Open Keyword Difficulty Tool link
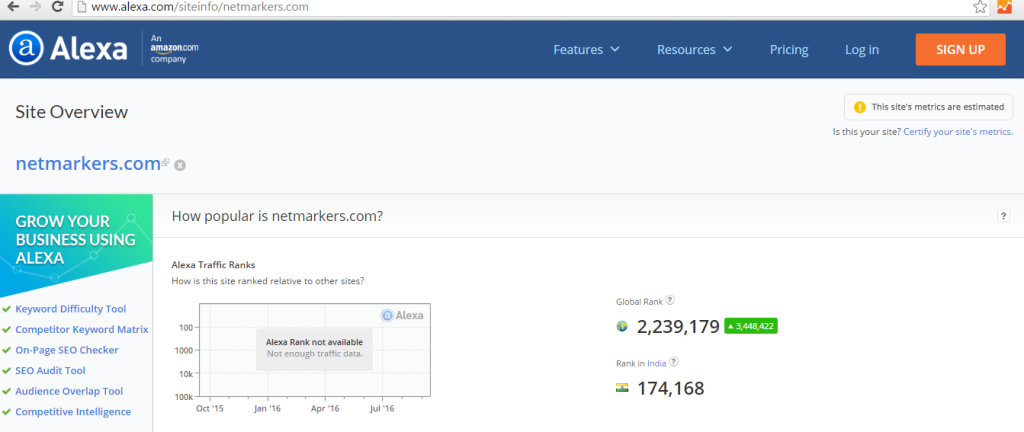 [71, 309]
